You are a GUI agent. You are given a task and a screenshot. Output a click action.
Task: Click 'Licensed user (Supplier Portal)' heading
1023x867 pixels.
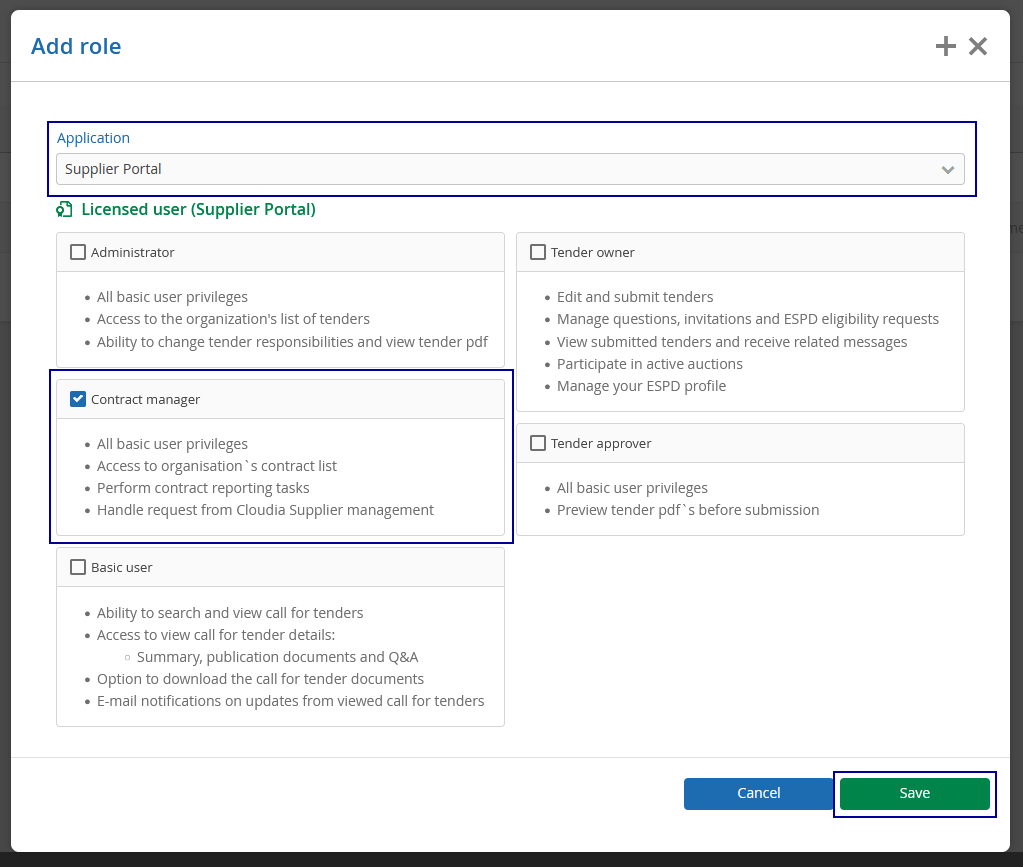pyautogui.click(x=198, y=209)
